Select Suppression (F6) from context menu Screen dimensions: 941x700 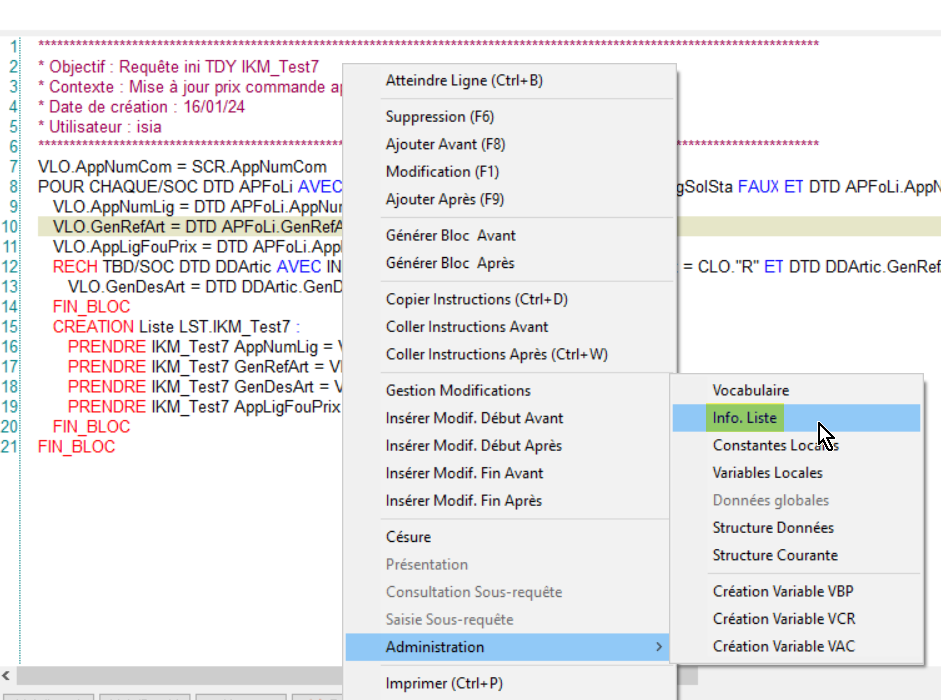pos(439,117)
